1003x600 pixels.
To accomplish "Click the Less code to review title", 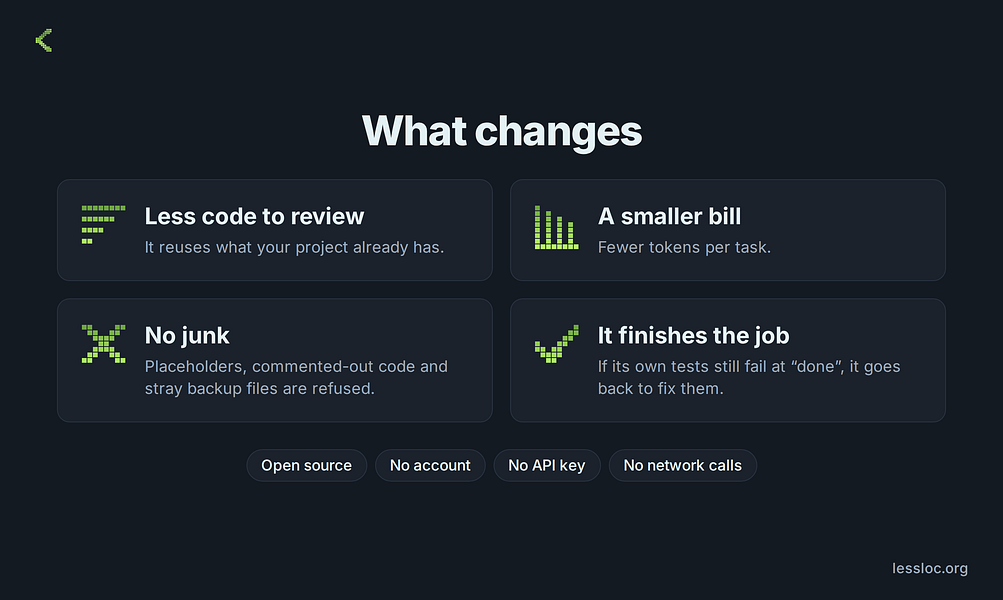I will pyautogui.click(x=254, y=216).
